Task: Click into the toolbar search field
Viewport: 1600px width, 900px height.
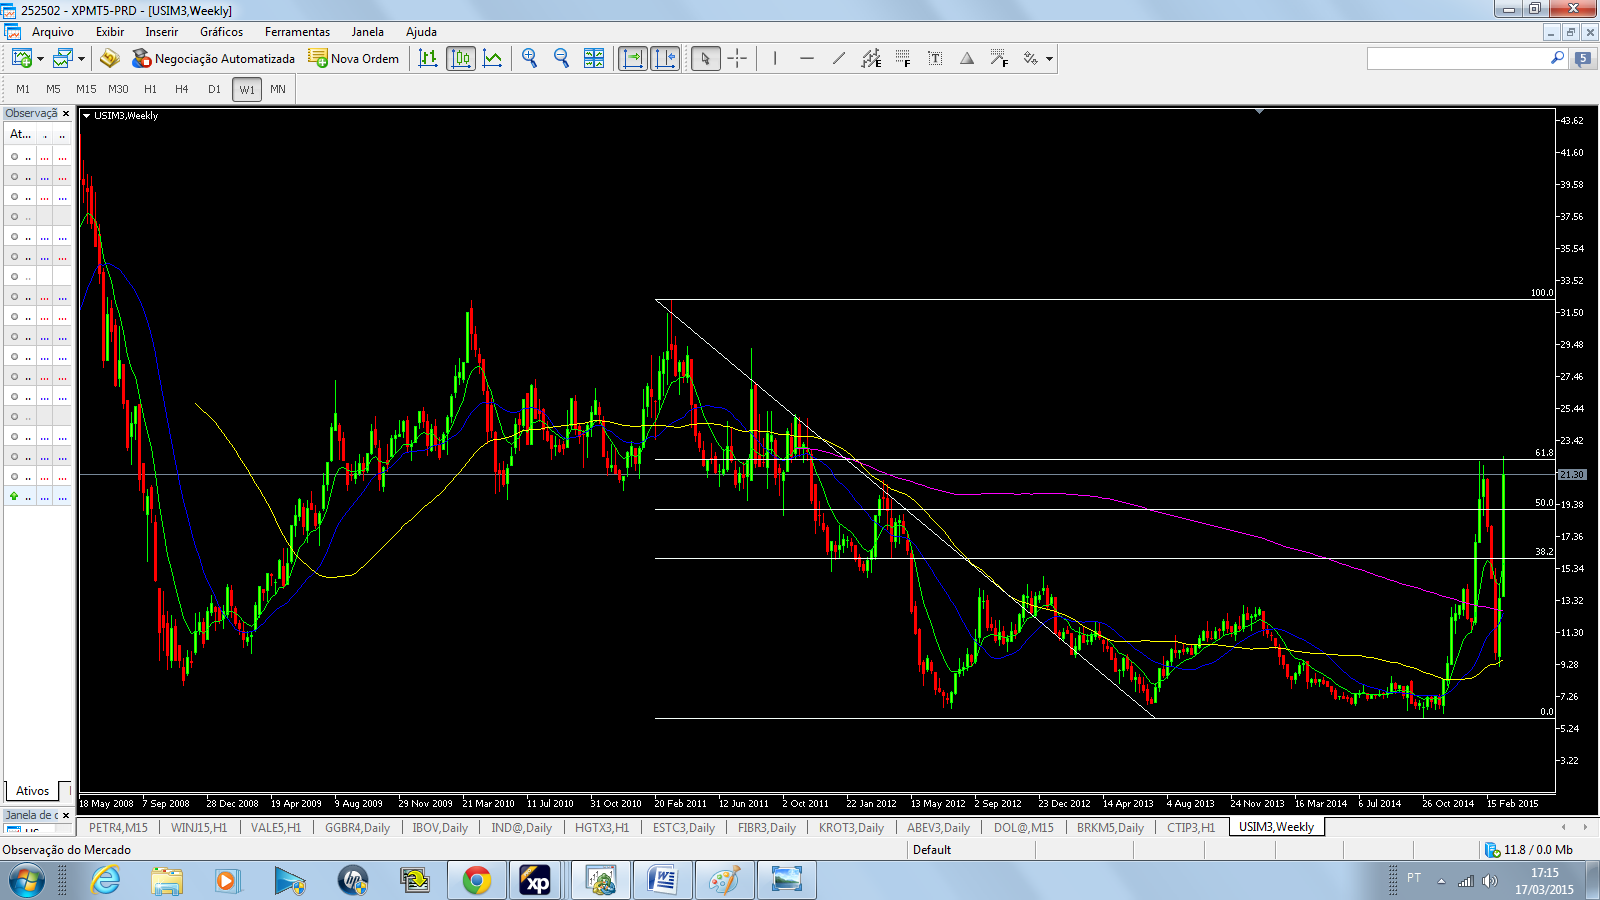Action: tap(1457, 58)
